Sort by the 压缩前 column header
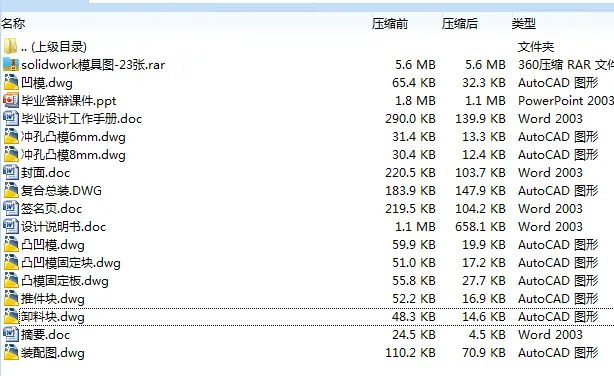The image size is (614, 376). (390, 24)
